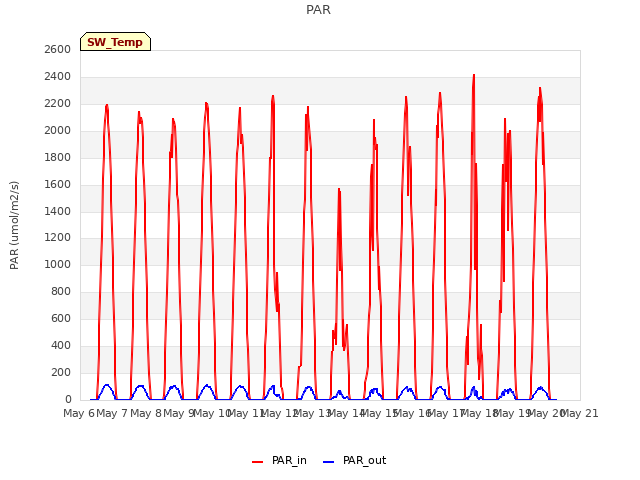This screenshot has width=640, height=480.
Task: Click the 1800 y-axis tick label
Action: [58, 157]
